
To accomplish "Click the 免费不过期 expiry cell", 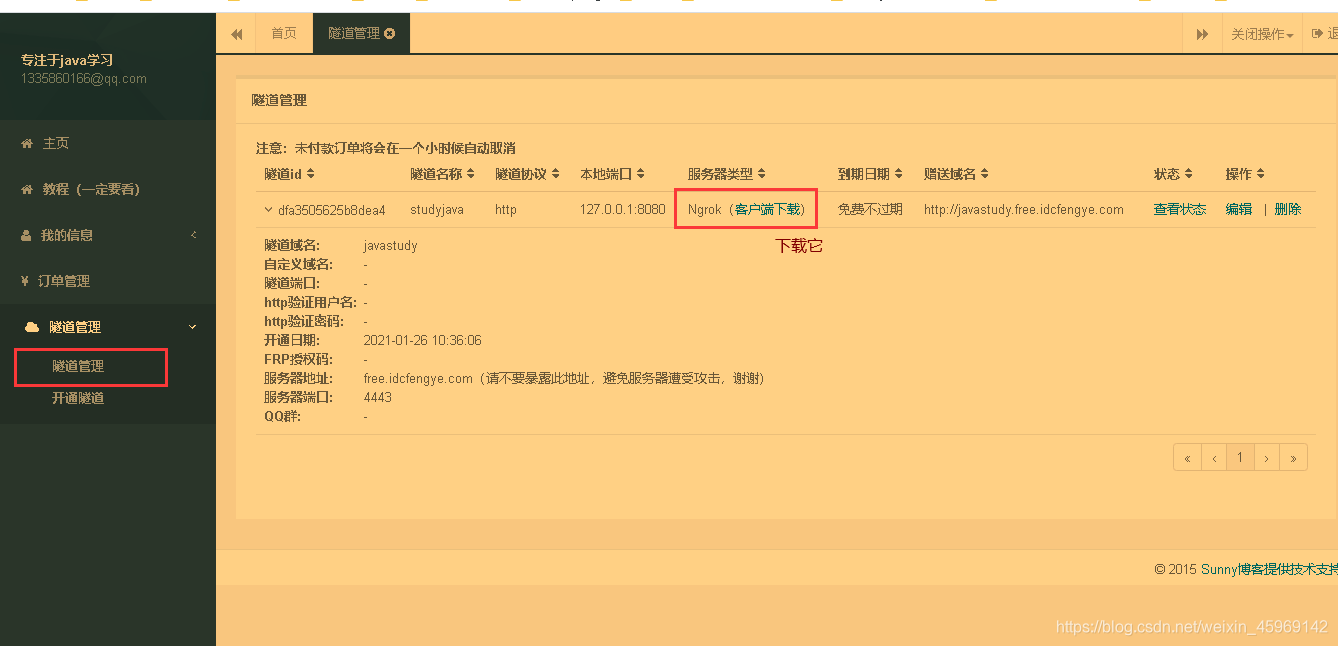I will pos(870,210).
